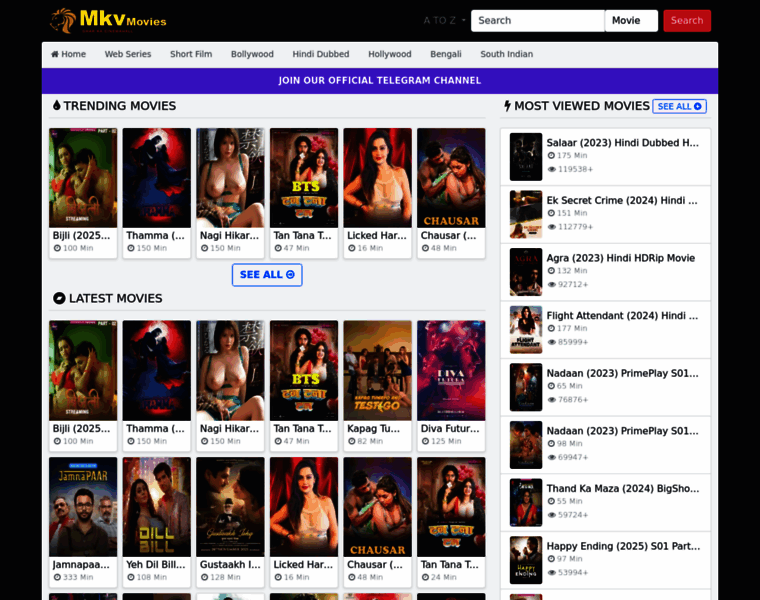
Task: Click the 108 Min duration on Yeh Dil Bill
Action: (152, 577)
